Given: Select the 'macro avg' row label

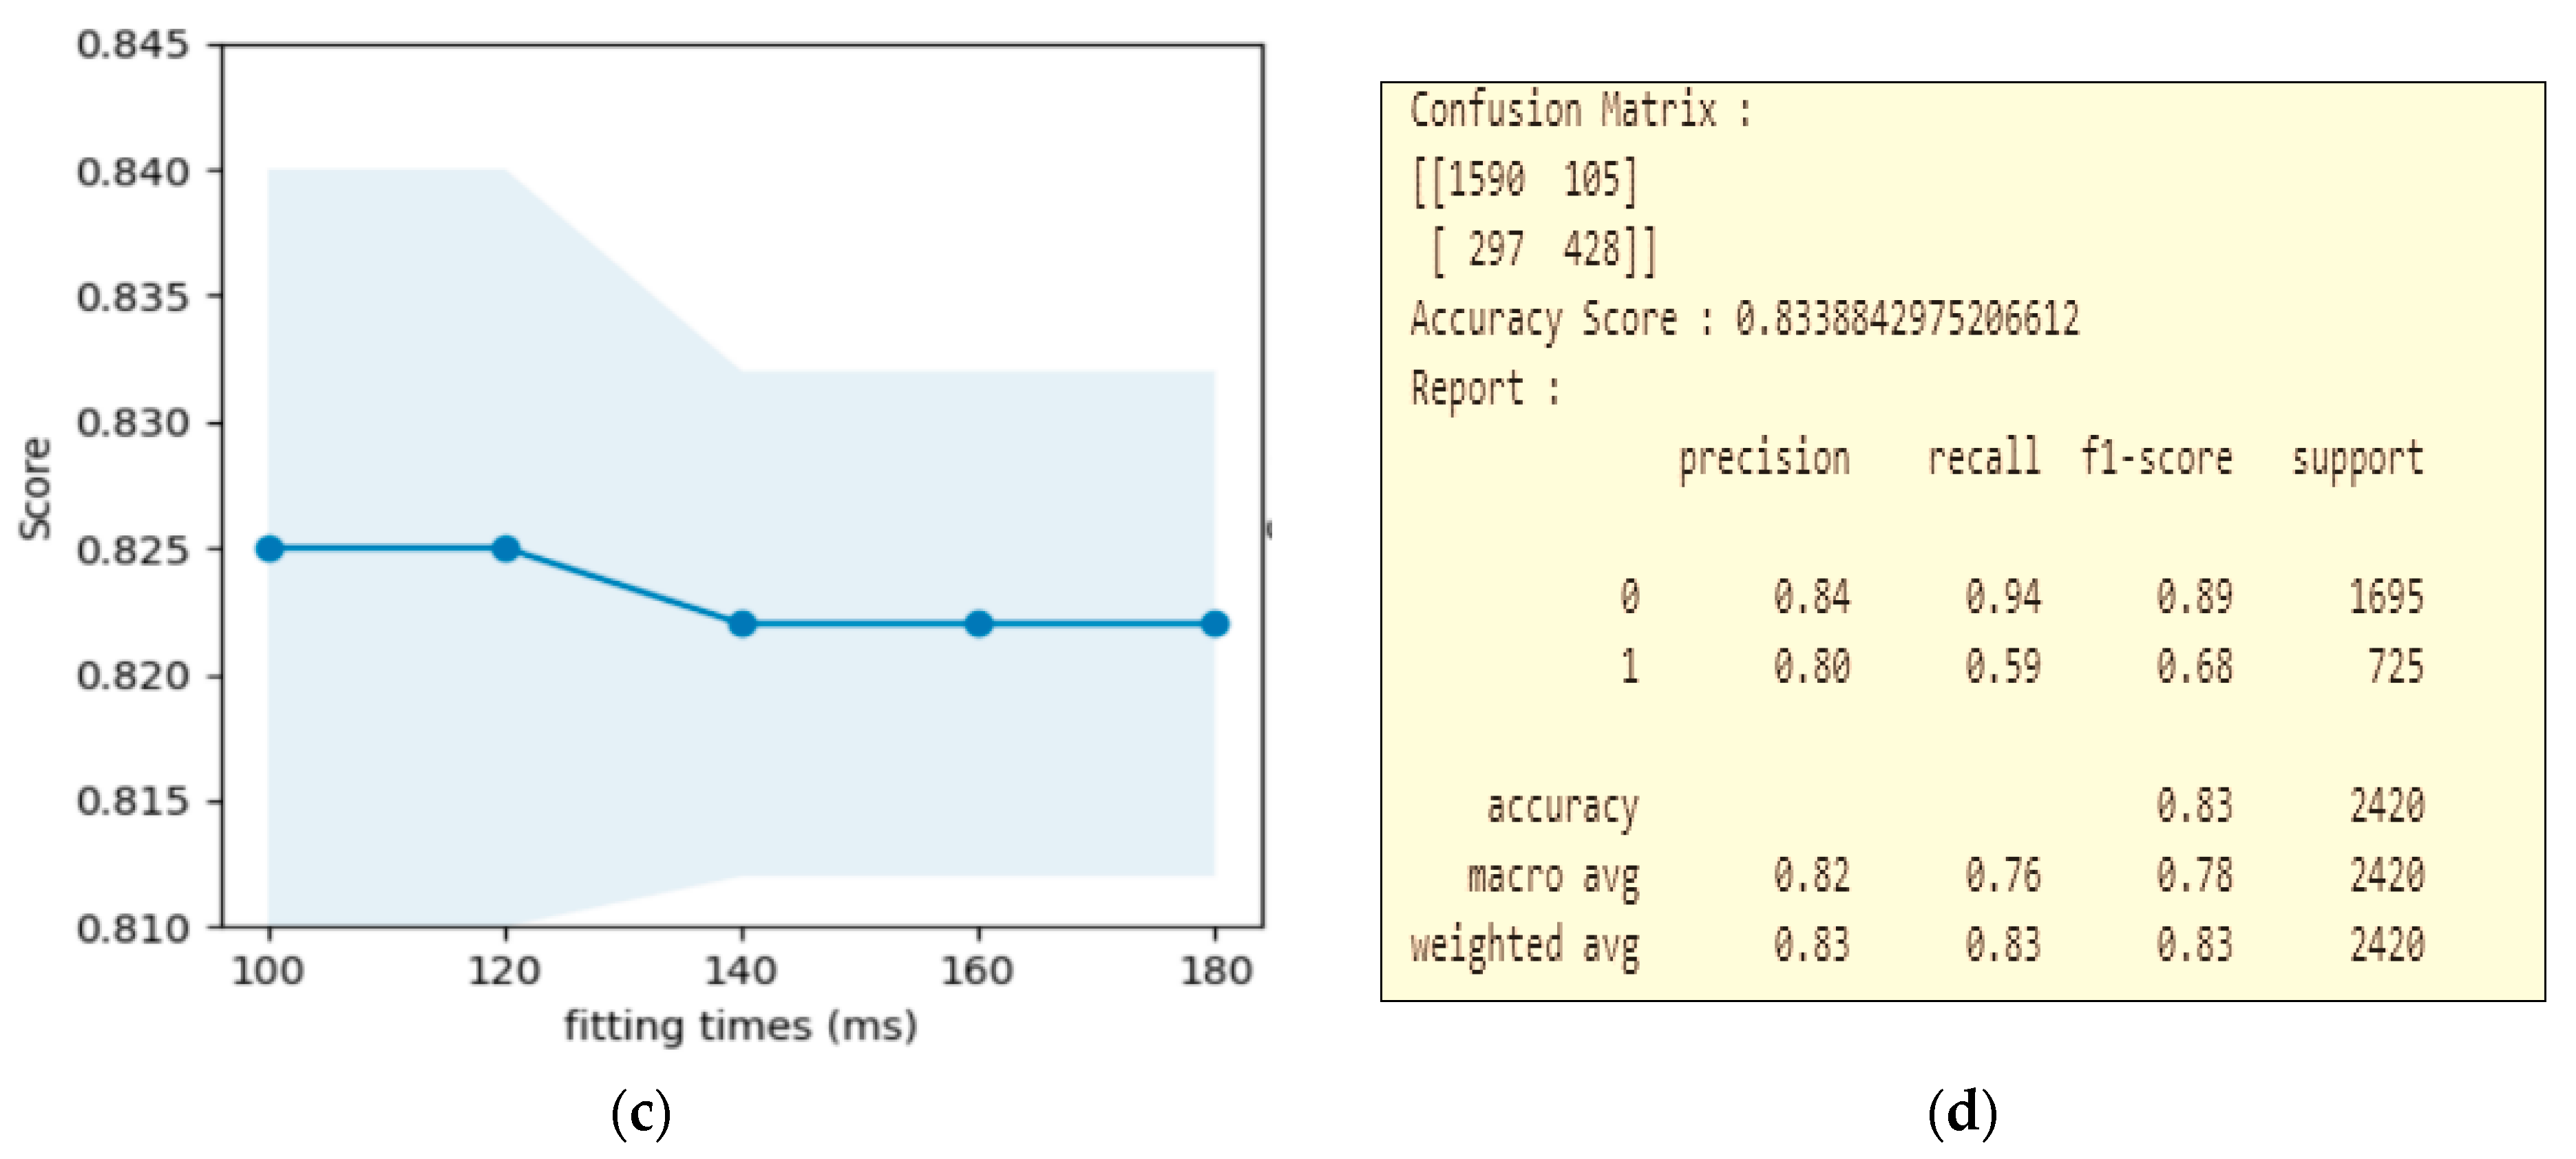Looking at the screenshot, I should pyautogui.click(x=1553, y=877).
